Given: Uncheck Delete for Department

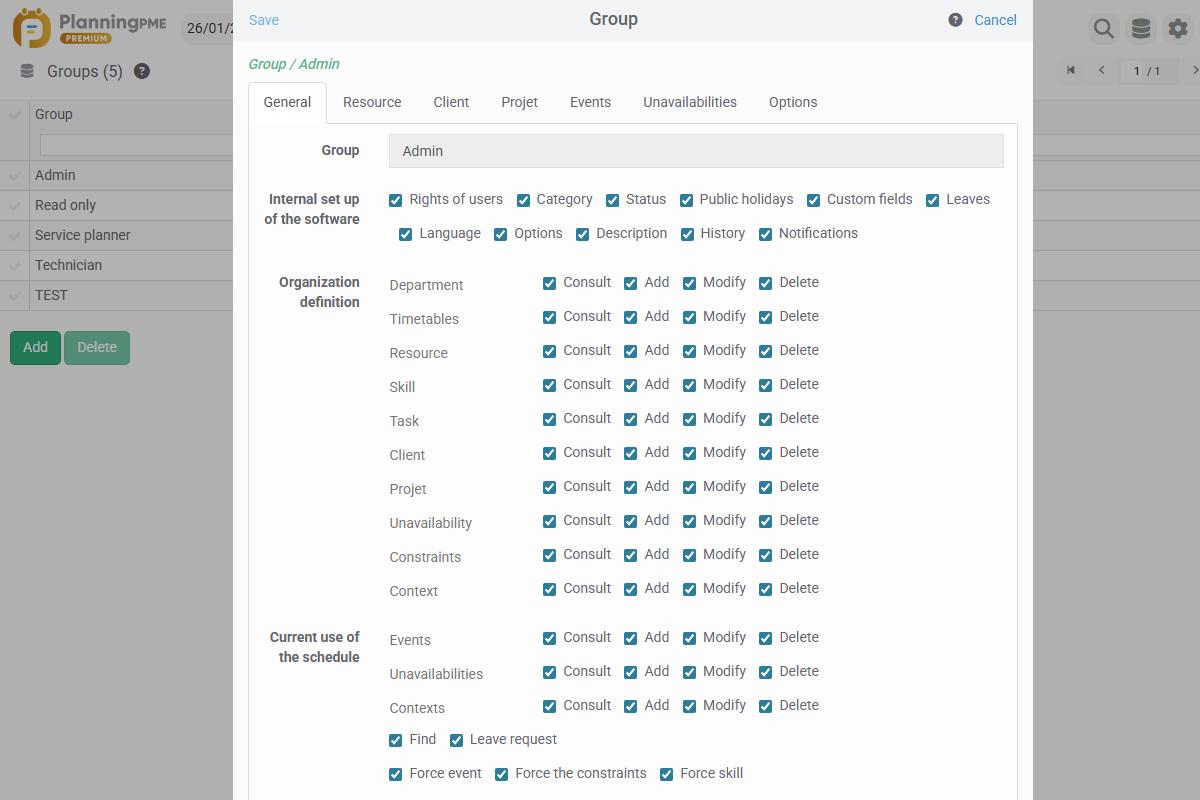Looking at the screenshot, I should click(765, 283).
